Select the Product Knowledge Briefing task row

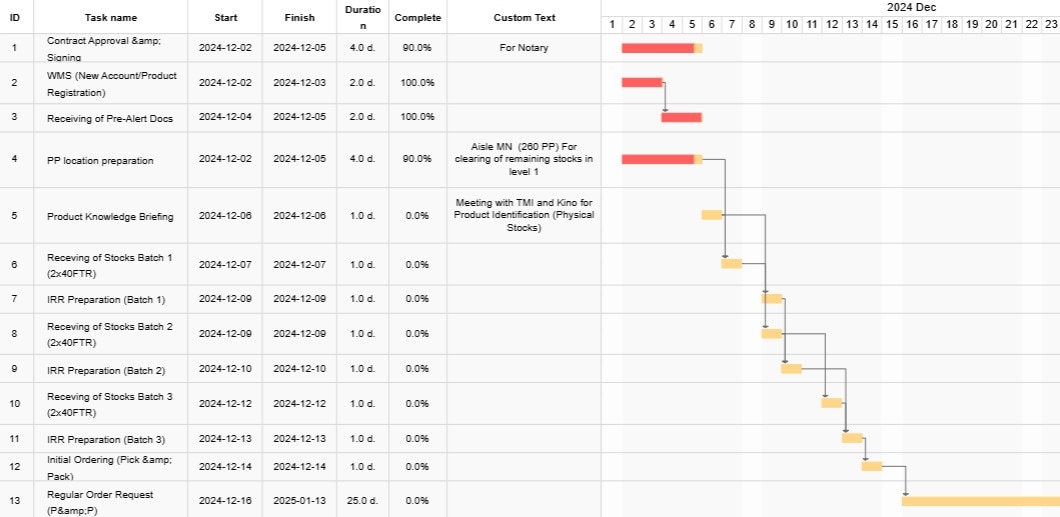pos(110,216)
